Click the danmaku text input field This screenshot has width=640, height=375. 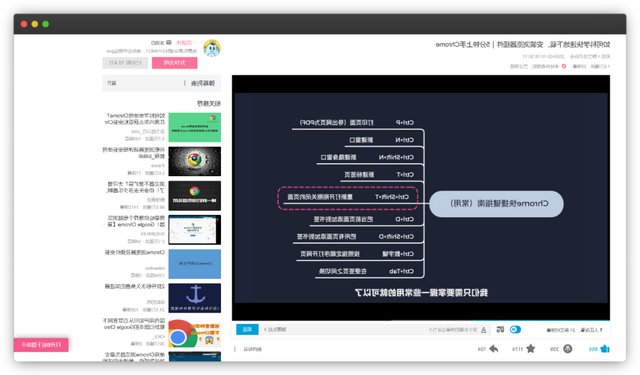376,329
